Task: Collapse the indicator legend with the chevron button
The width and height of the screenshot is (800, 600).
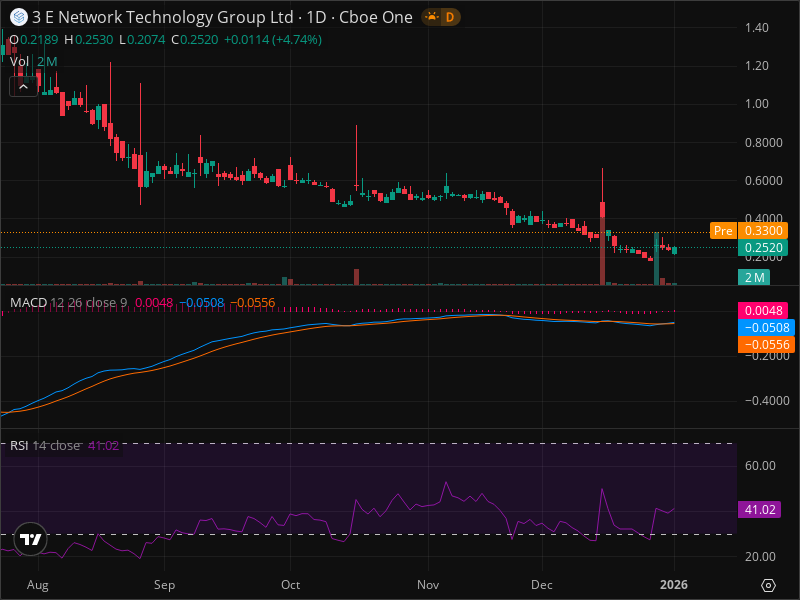Action: (x=23, y=87)
